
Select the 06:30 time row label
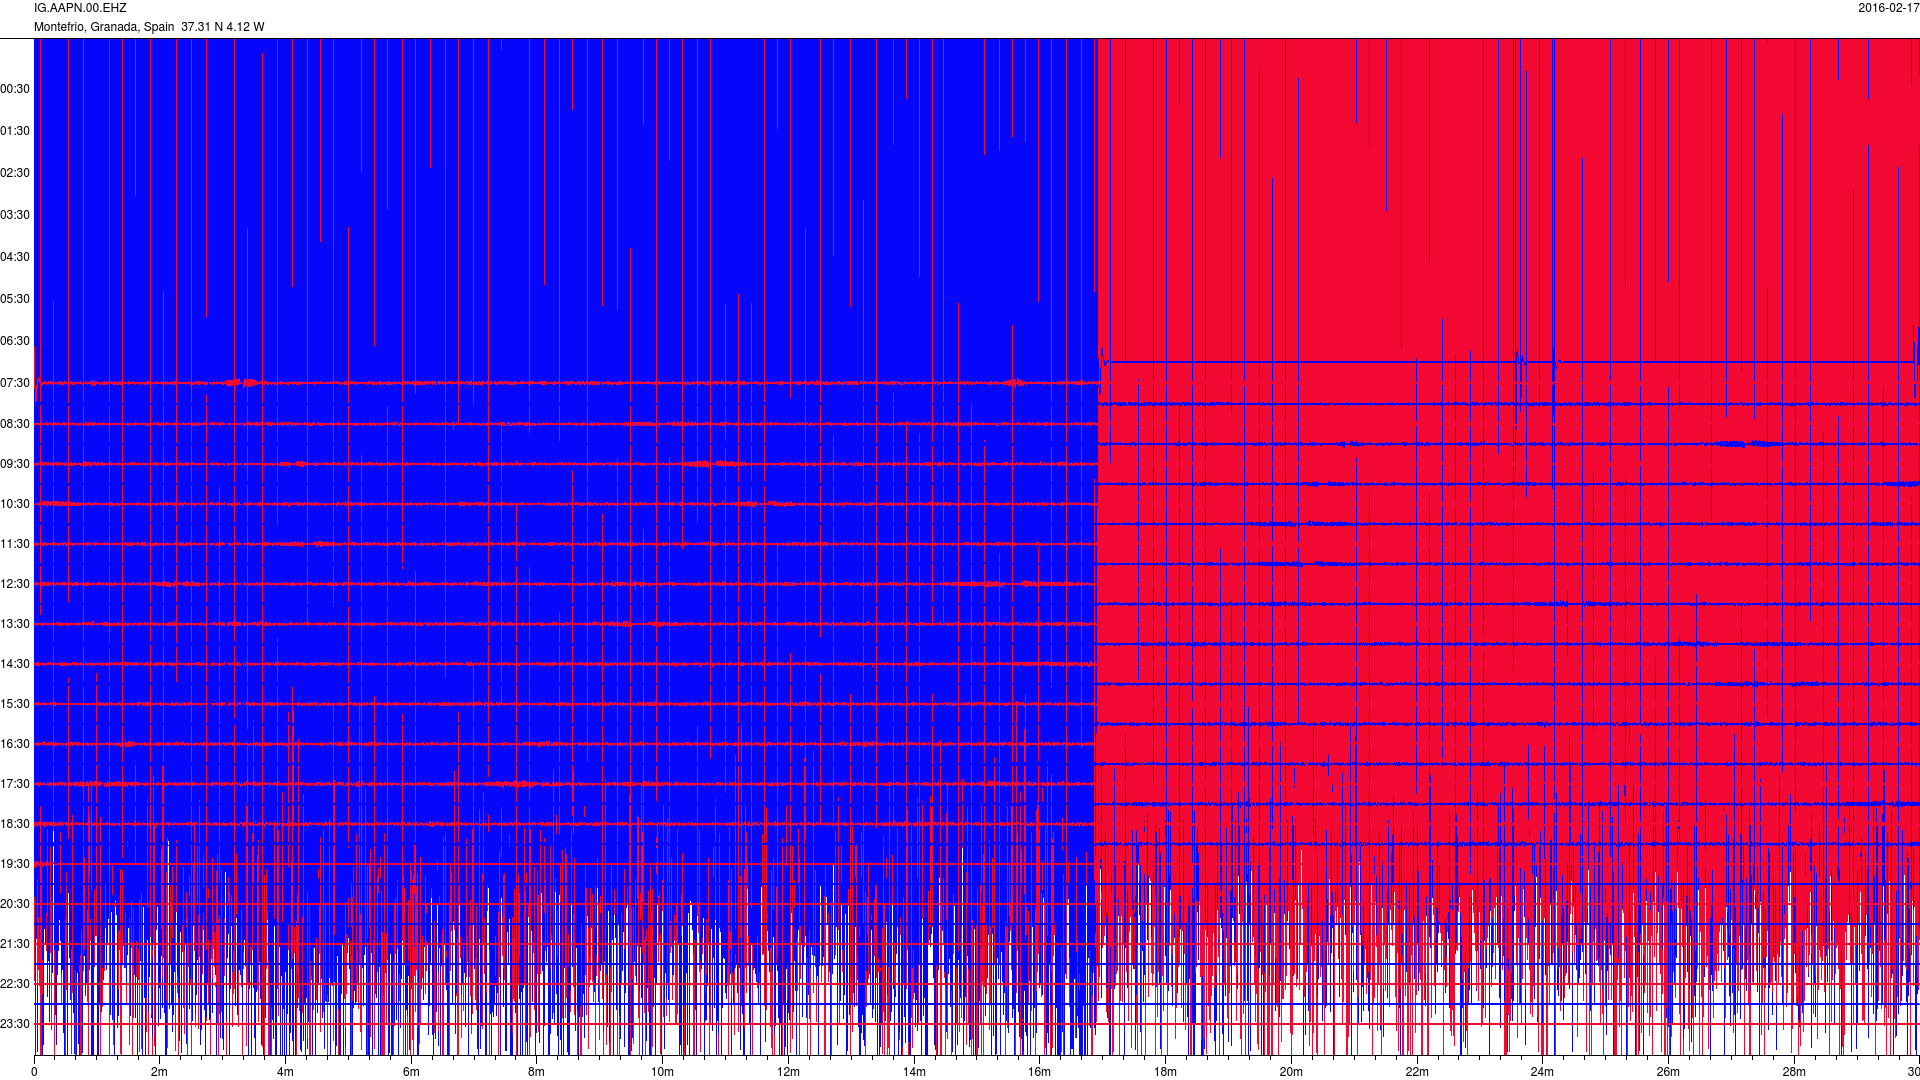(x=15, y=341)
